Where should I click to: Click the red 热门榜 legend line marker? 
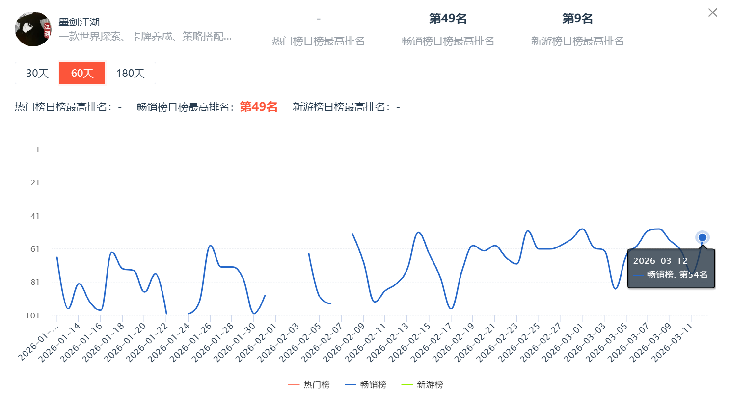(x=294, y=384)
